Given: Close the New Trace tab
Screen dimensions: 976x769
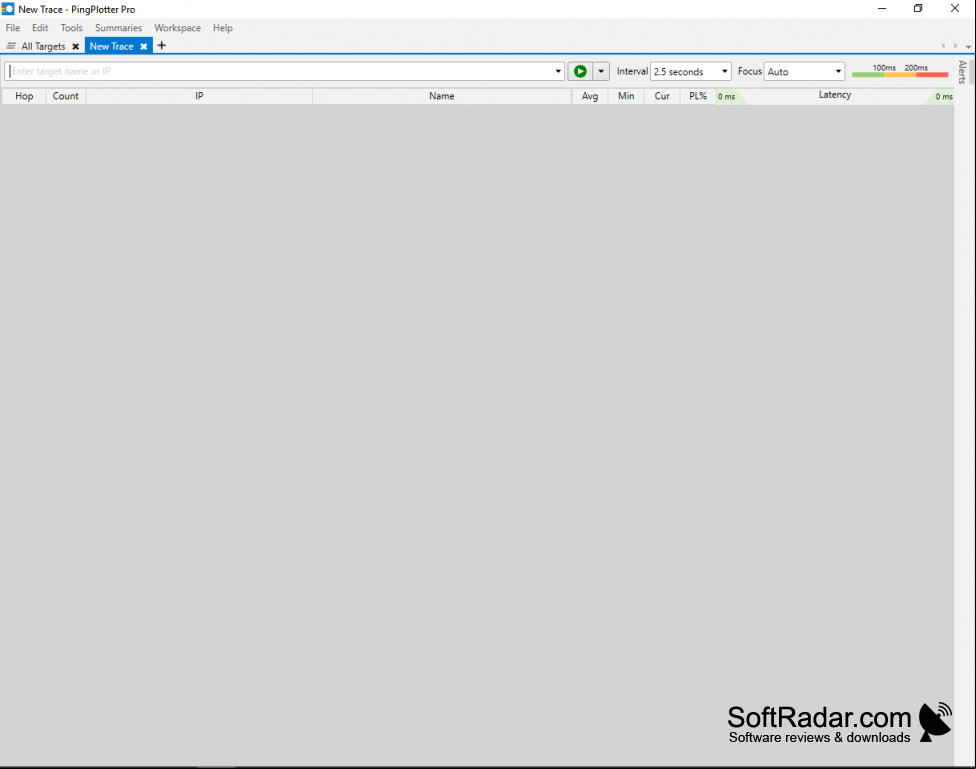Looking at the screenshot, I should point(143,47).
